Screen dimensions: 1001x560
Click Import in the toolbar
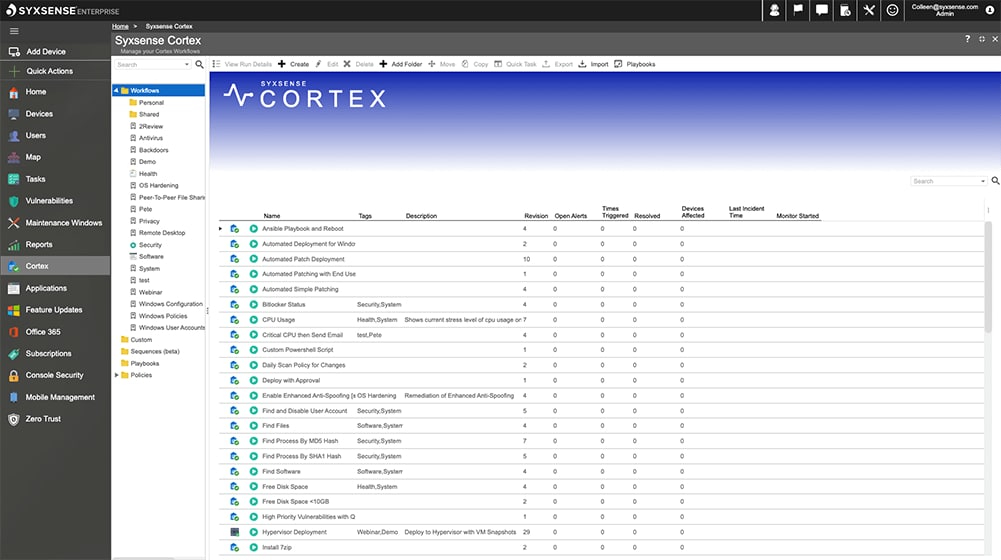click(593, 64)
